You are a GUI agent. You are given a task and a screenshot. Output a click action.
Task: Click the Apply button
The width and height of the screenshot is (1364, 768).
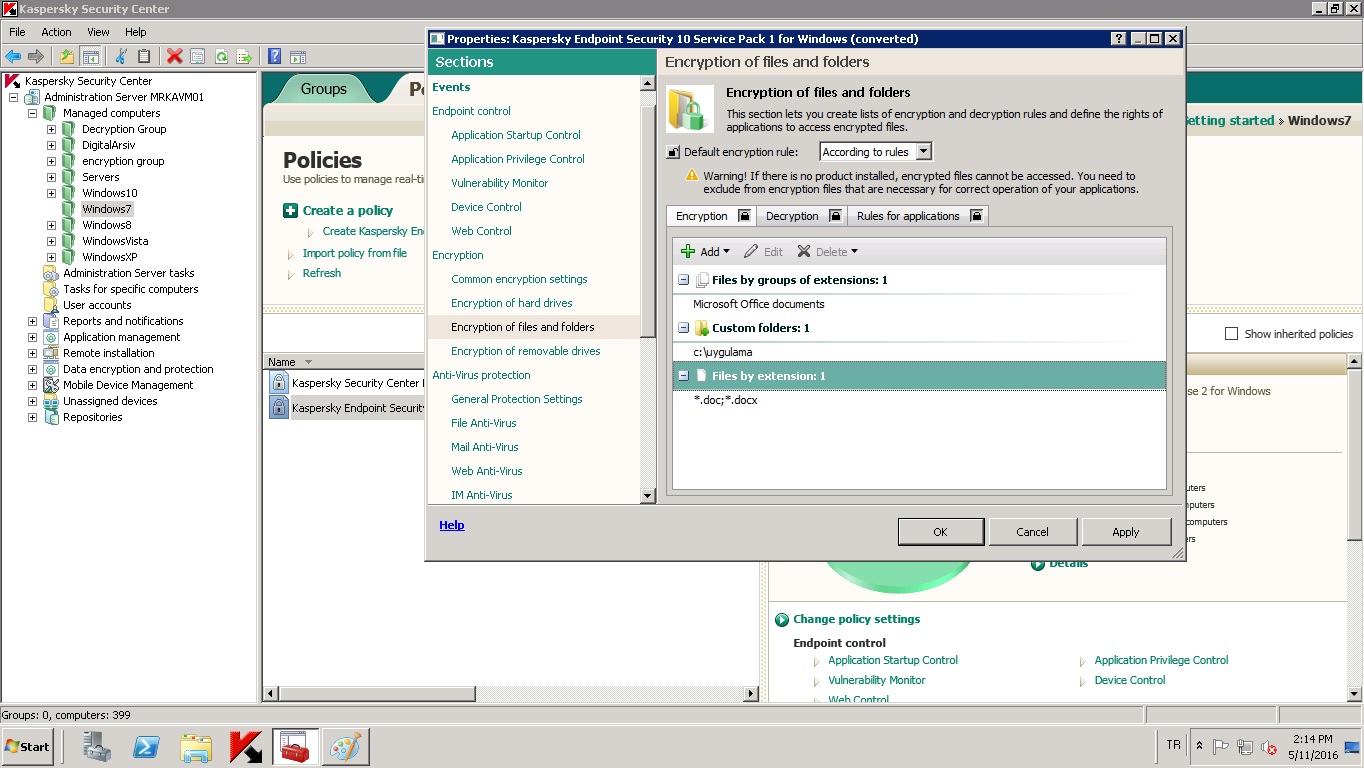pos(1125,532)
